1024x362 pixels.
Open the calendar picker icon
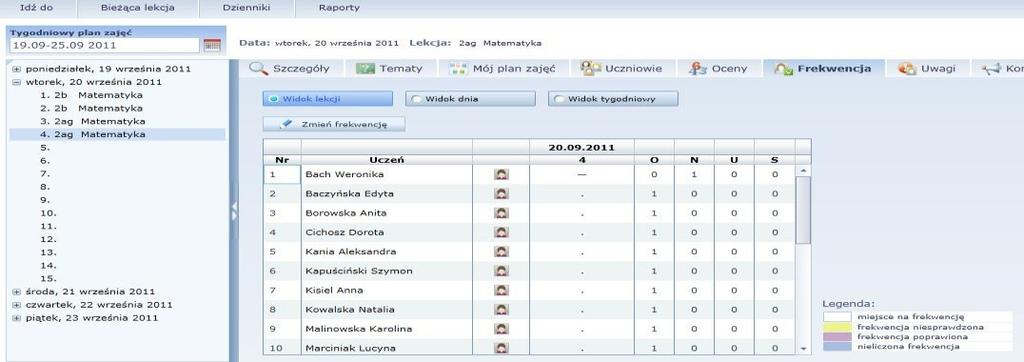click(x=212, y=45)
